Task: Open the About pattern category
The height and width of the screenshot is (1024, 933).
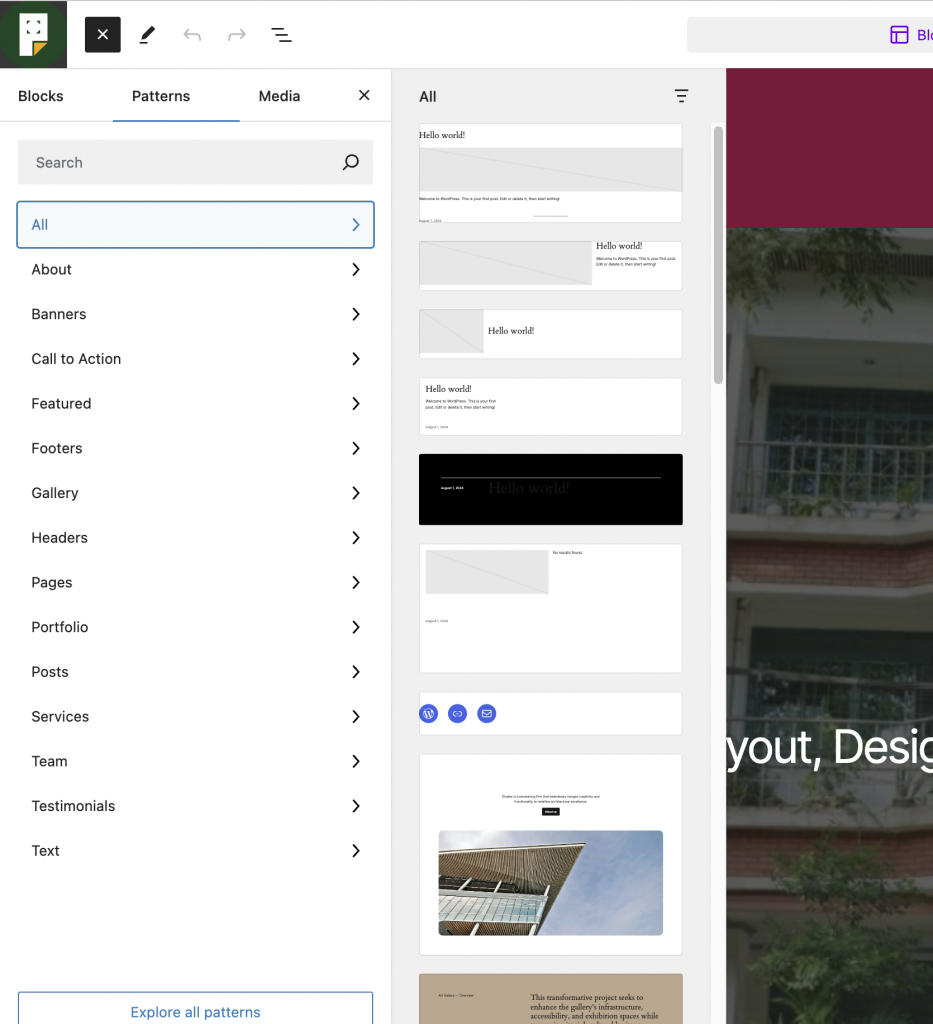Action: point(195,270)
